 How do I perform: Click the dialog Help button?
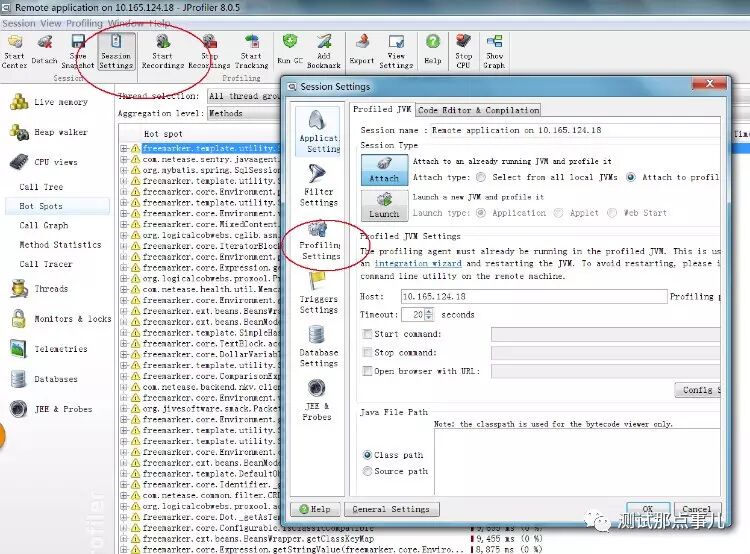pyautogui.click(x=315, y=509)
